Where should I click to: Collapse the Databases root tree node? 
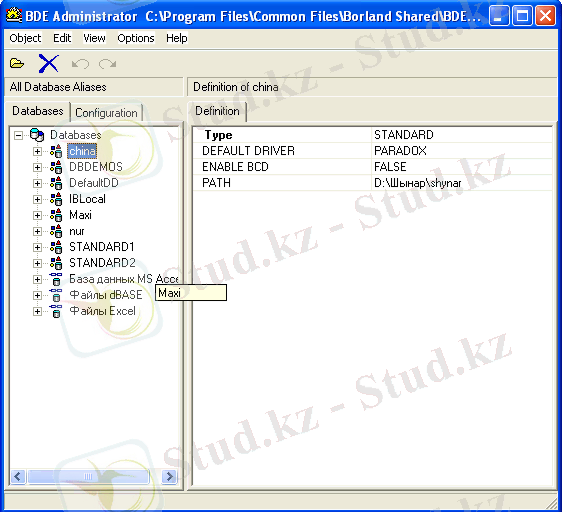pyautogui.click(x=18, y=135)
